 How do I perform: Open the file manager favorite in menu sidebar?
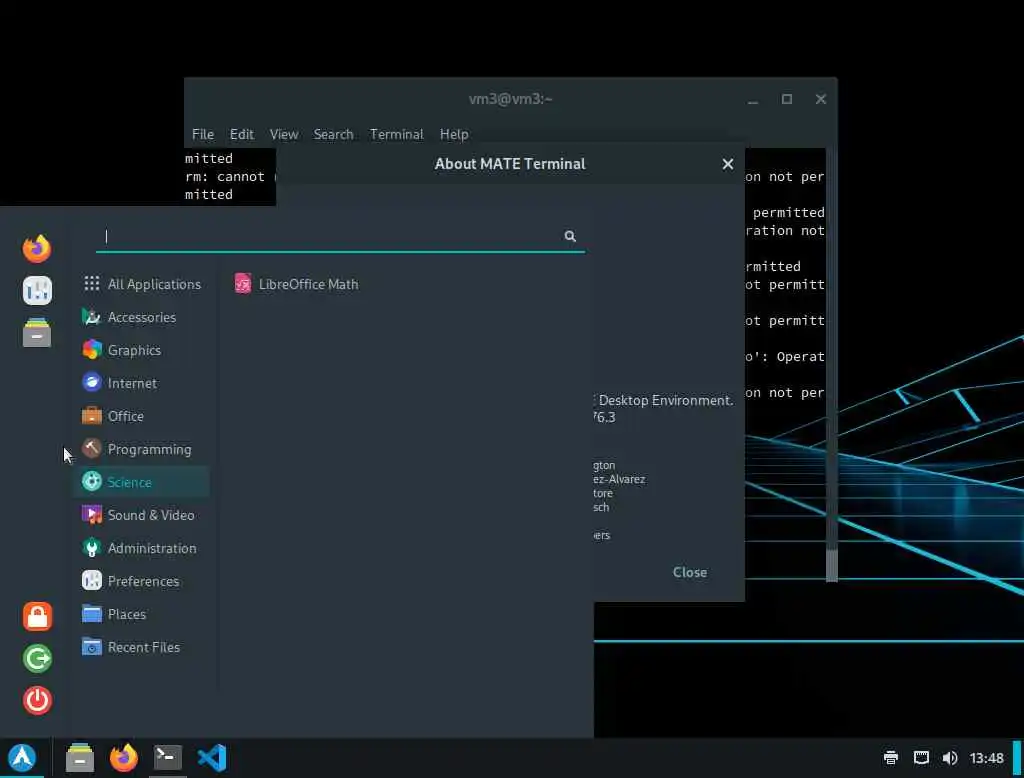(x=37, y=332)
